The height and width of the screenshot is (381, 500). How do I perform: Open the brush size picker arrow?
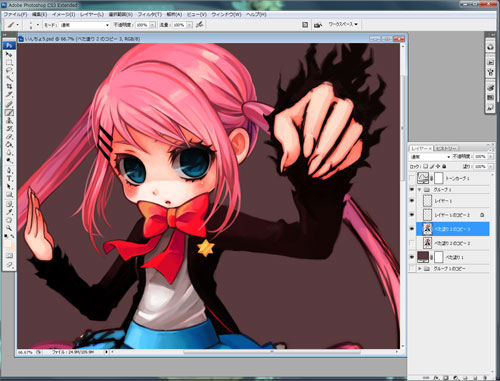click(38, 25)
